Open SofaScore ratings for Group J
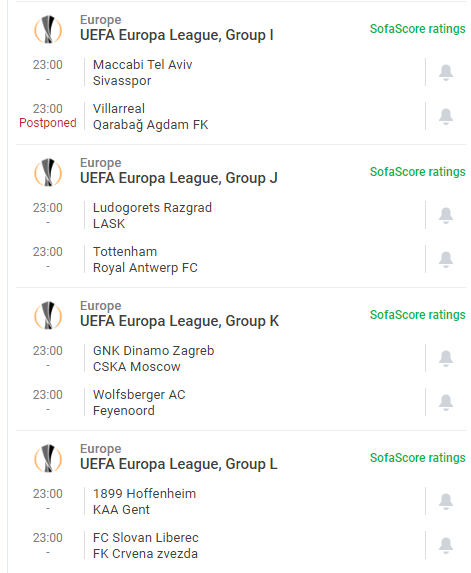 click(418, 171)
